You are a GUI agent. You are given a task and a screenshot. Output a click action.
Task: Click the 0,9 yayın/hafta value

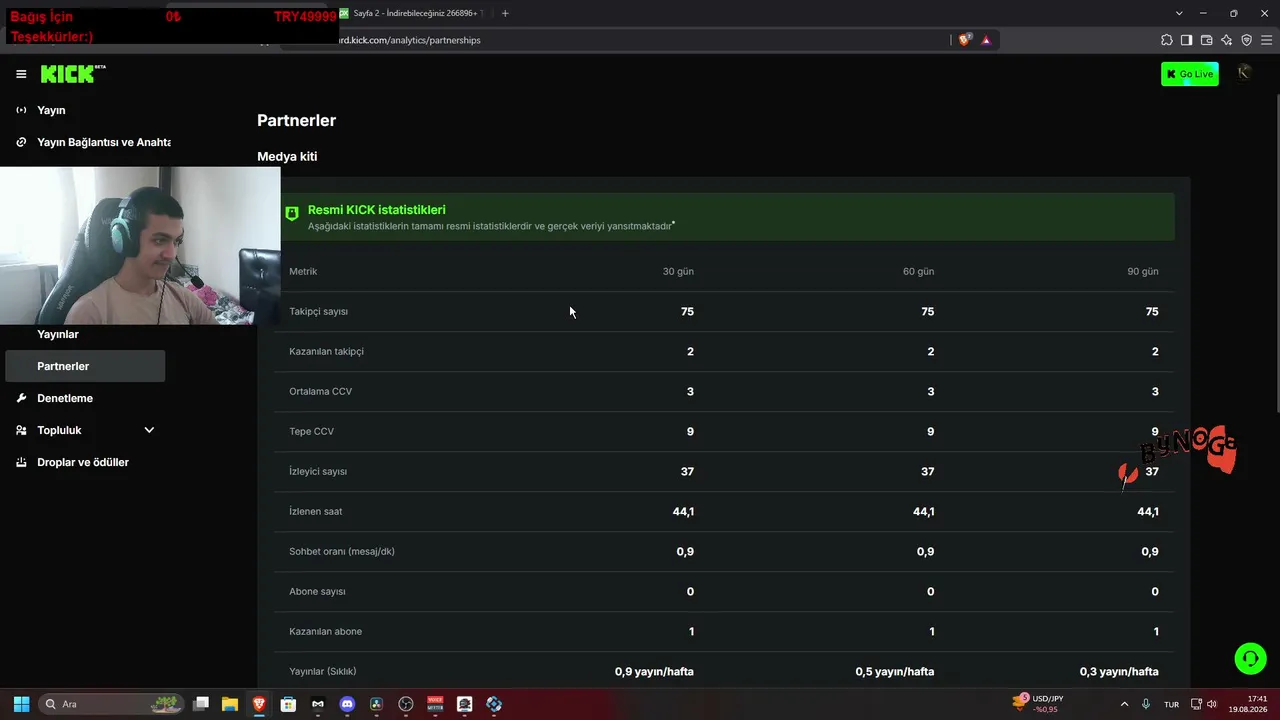point(654,671)
